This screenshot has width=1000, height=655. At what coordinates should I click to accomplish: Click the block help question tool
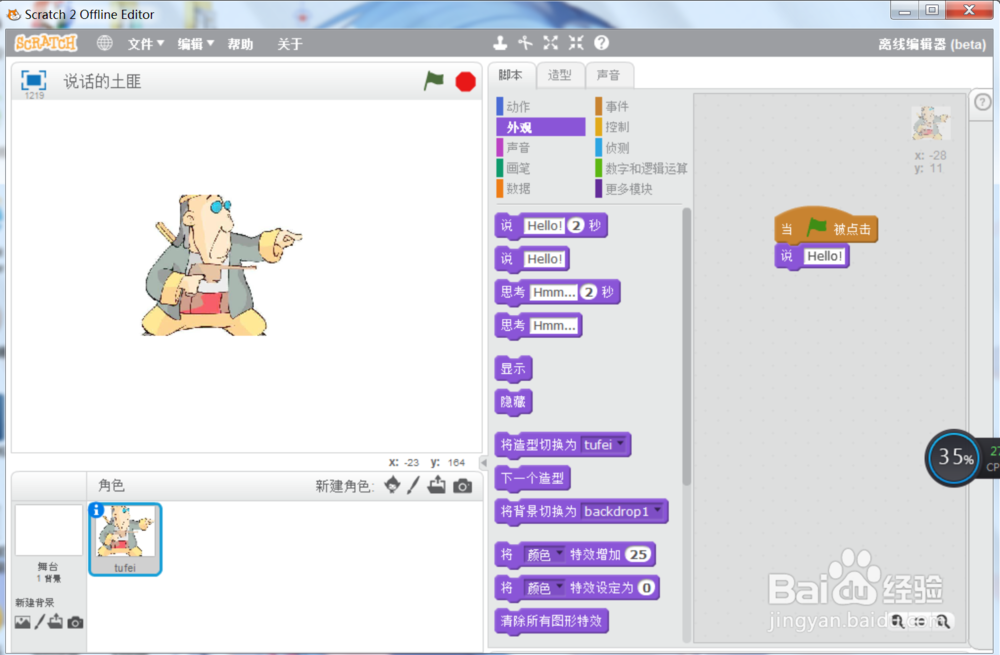[x=601, y=43]
